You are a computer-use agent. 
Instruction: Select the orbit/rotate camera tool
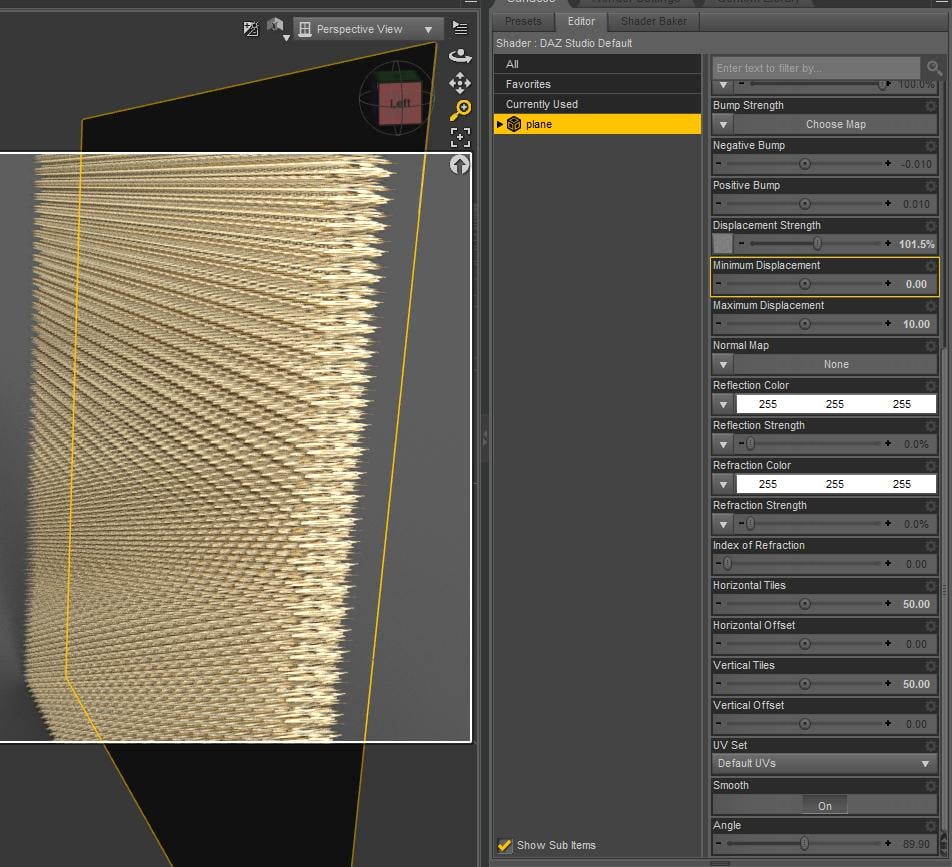460,56
